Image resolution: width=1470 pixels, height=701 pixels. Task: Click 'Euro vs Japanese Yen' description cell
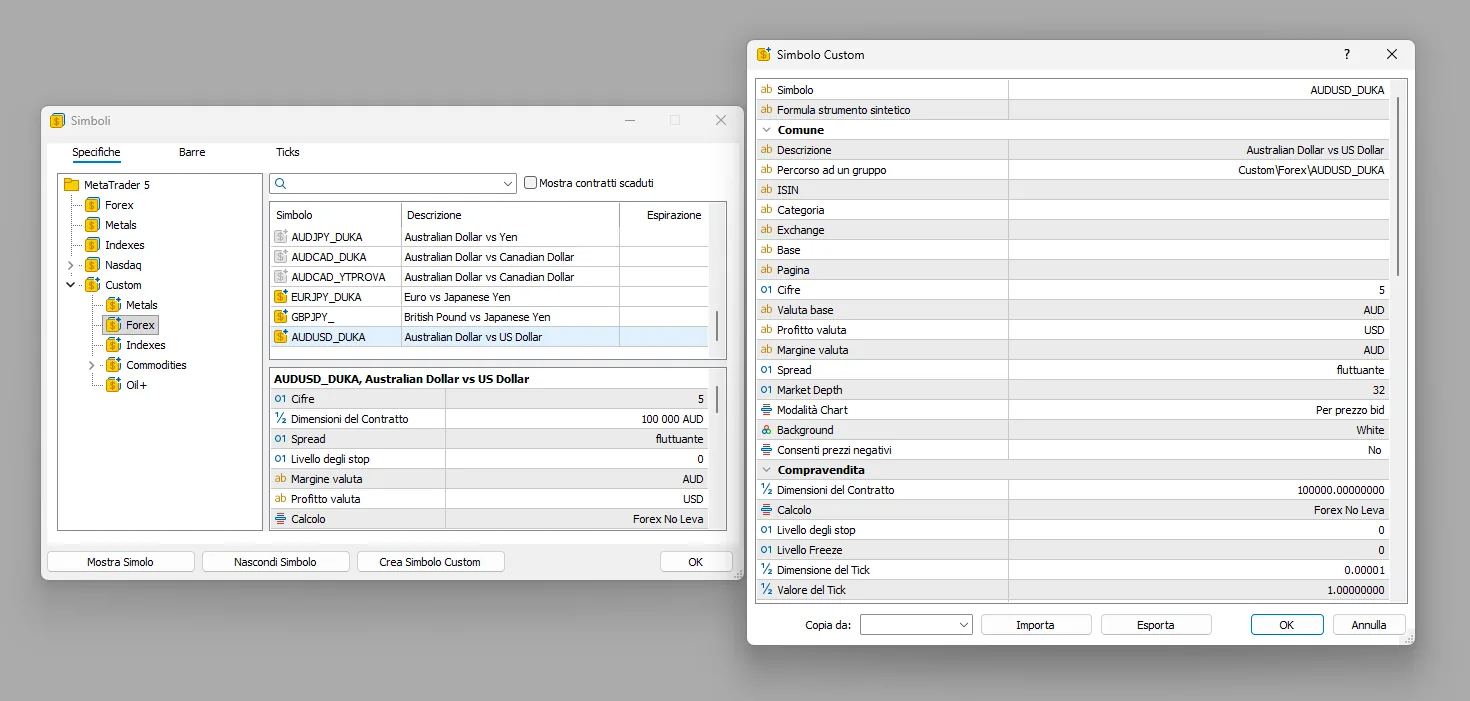510,297
